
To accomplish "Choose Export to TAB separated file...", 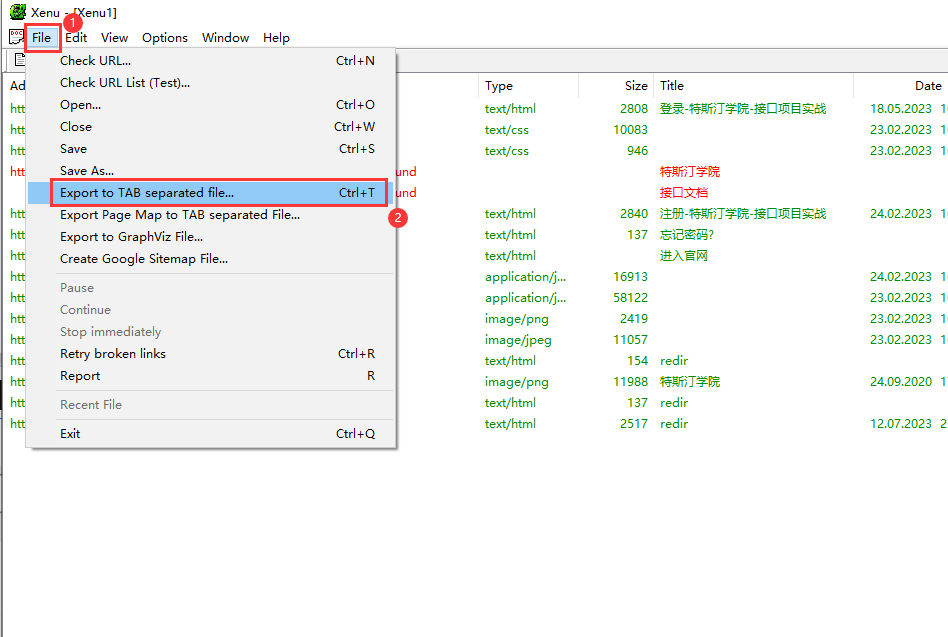I will (x=210, y=193).
